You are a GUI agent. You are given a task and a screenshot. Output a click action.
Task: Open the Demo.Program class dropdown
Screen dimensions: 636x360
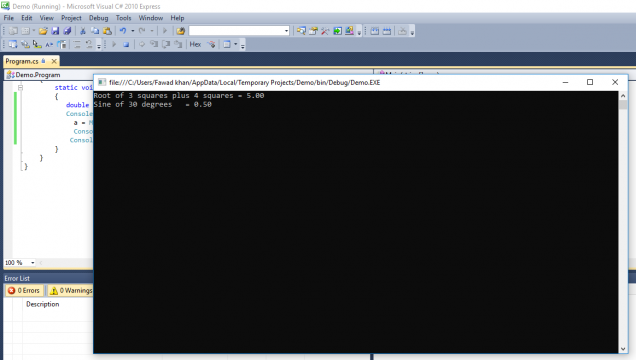pos(49,75)
